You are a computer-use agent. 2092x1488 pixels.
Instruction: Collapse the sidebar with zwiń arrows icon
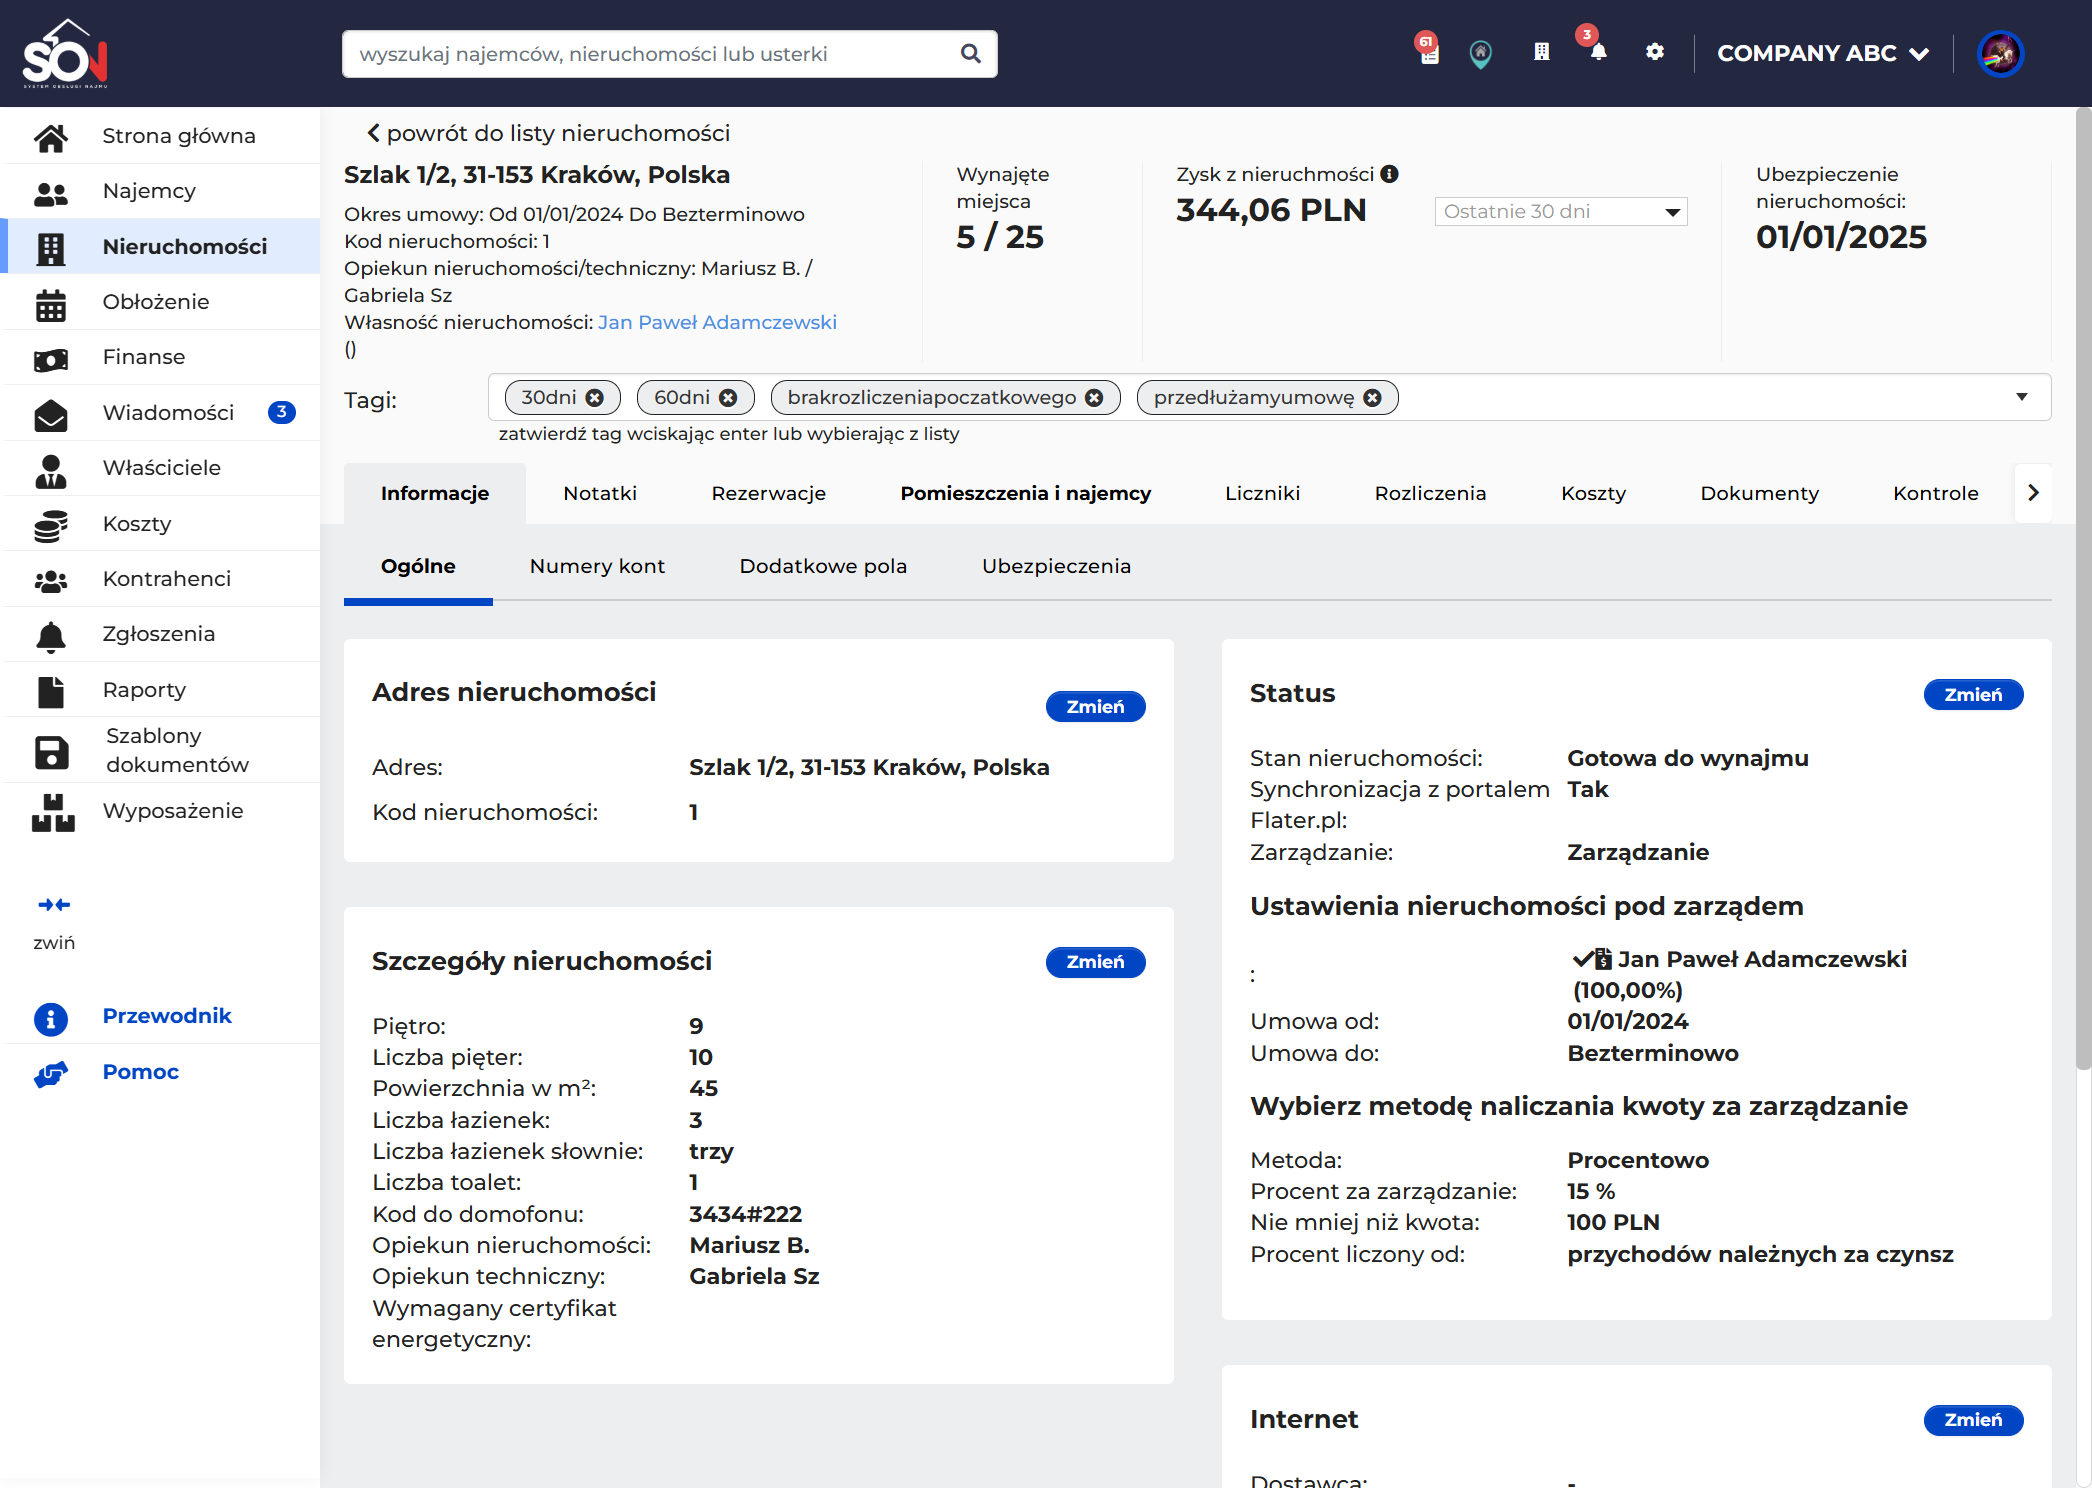point(54,905)
